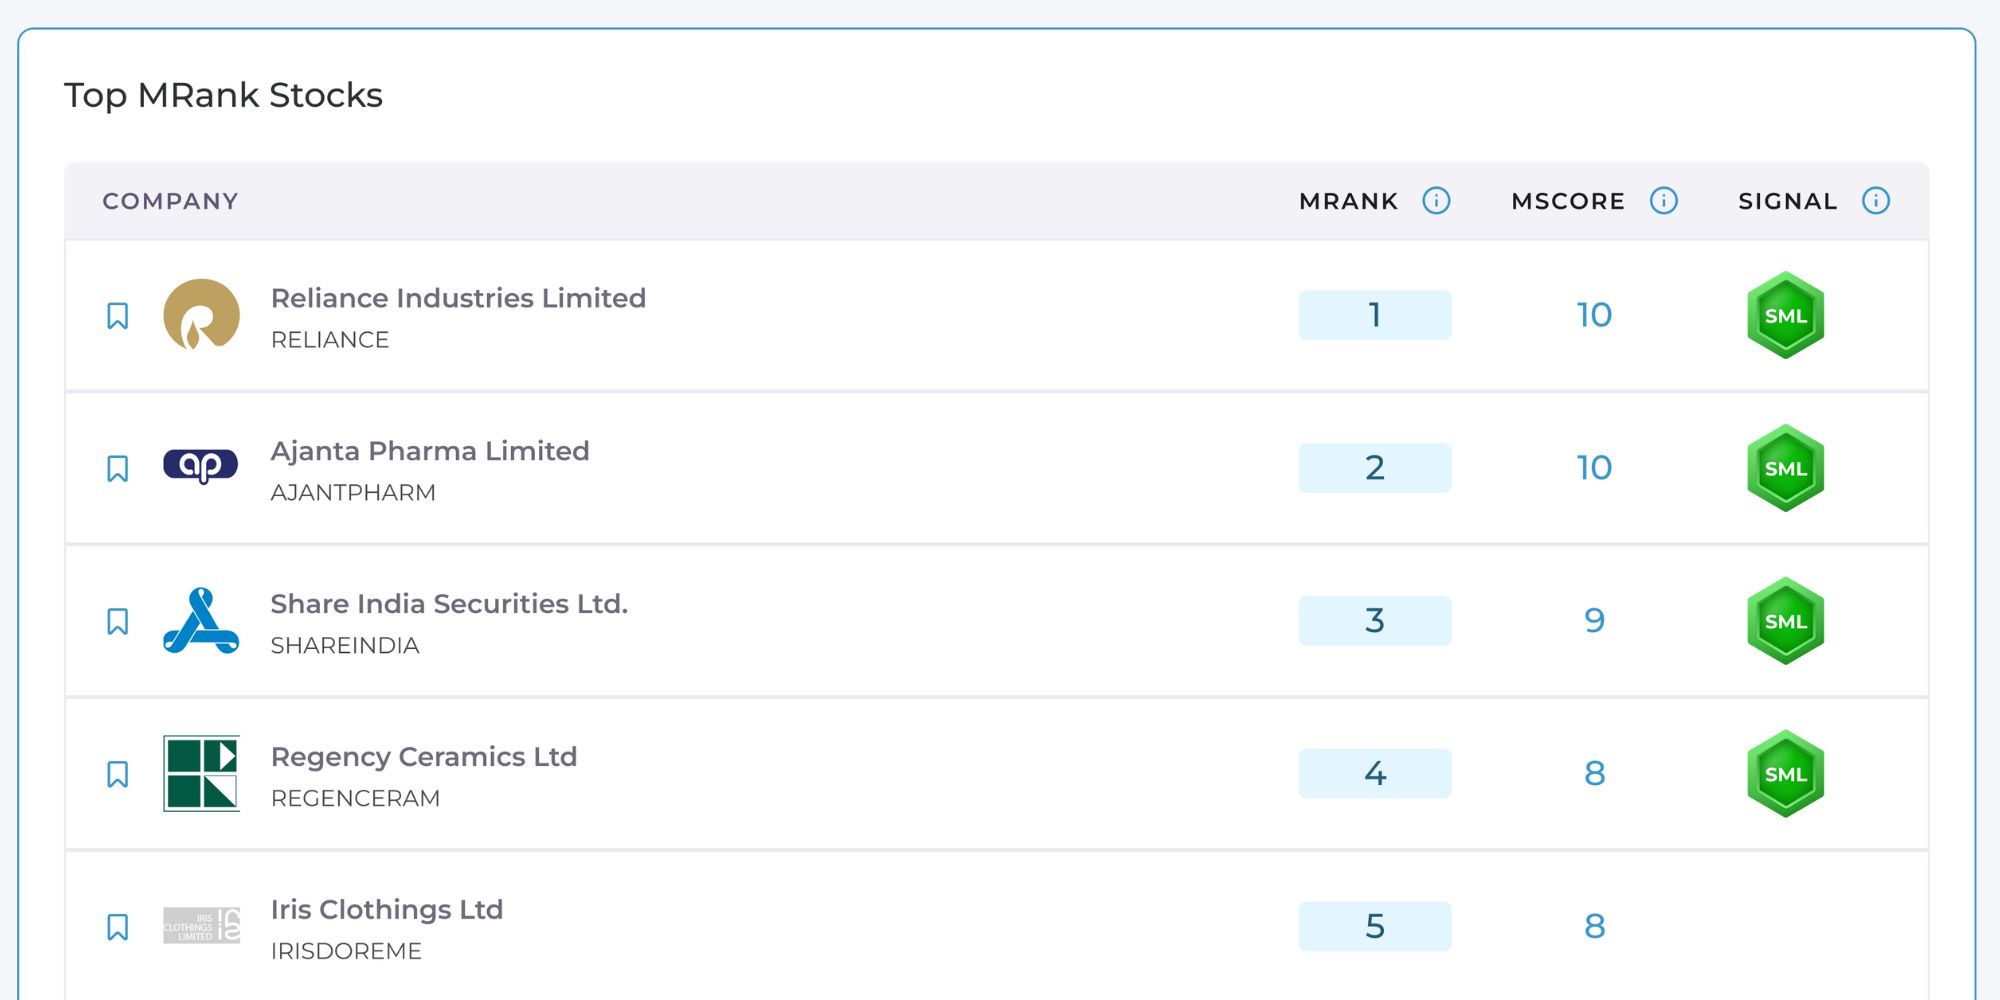Click MRank badge 5 for Iris Clothings
Viewport: 2000px width, 1000px height.
pos(1375,926)
